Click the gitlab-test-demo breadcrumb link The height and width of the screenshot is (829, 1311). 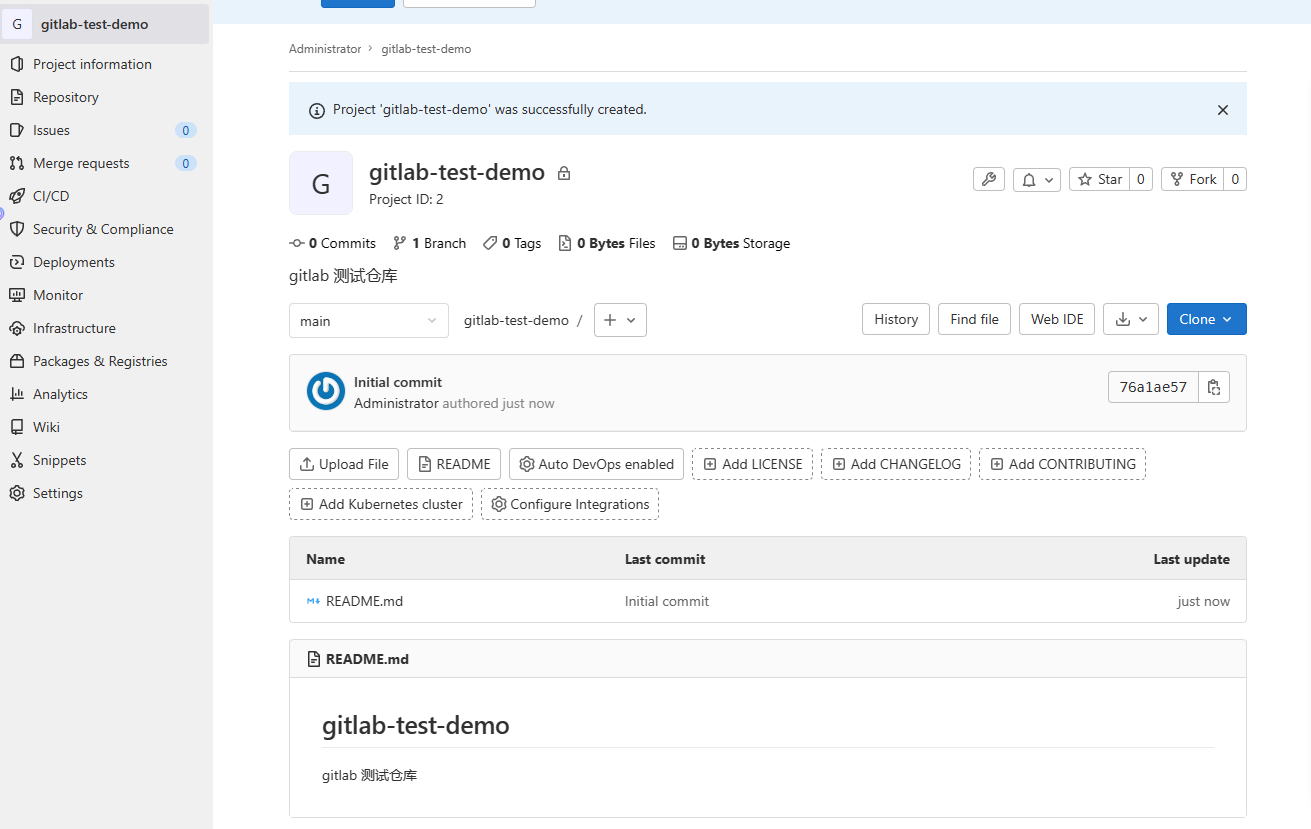pyautogui.click(x=426, y=49)
